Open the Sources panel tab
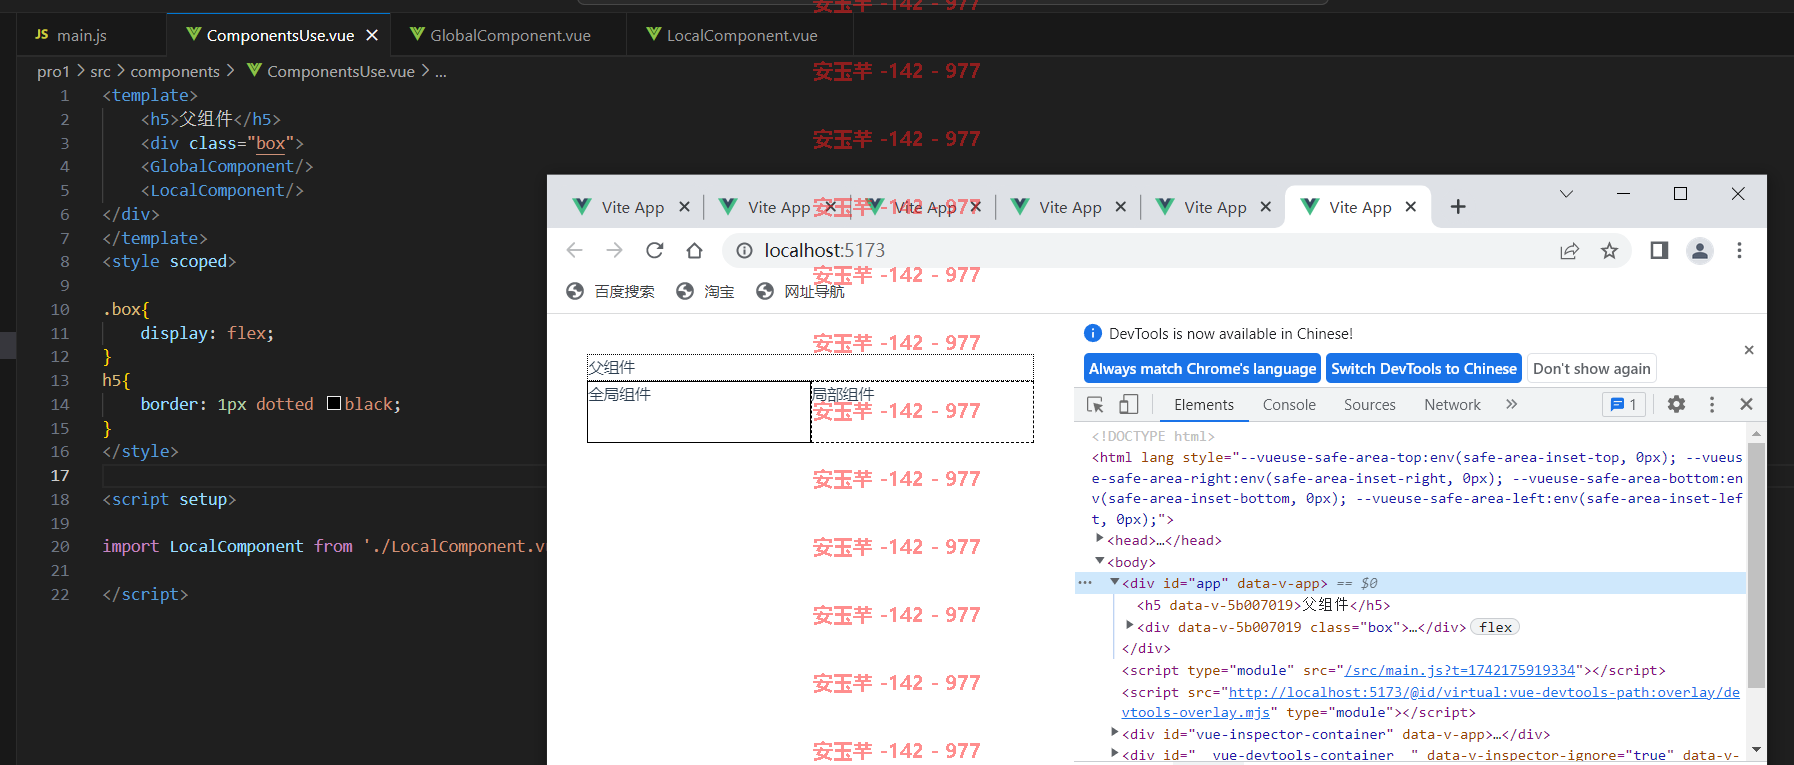Viewport: 1794px width, 765px height. click(1369, 404)
